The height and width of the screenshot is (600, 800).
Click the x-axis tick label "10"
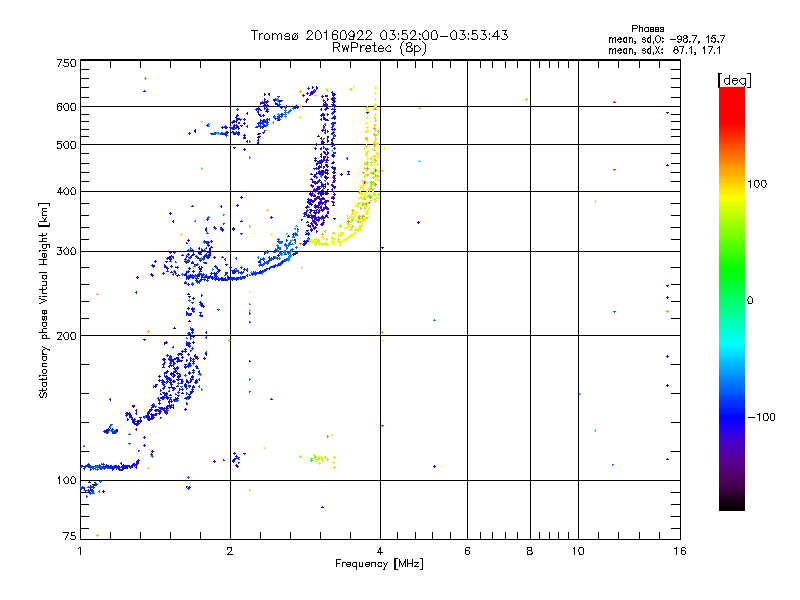(x=578, y=551)
